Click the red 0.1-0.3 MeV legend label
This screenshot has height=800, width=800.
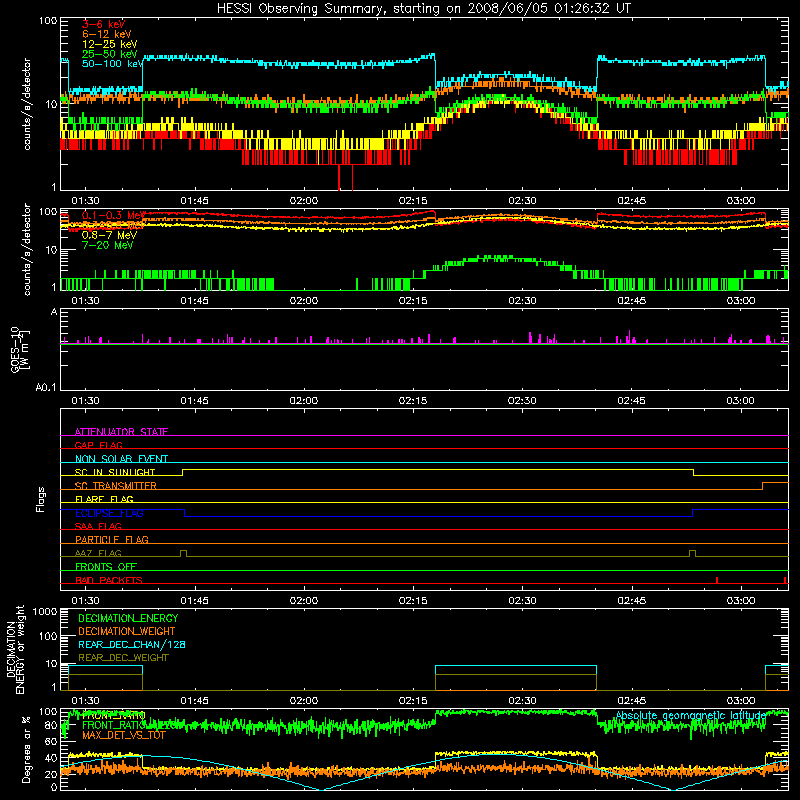(113, 215)
